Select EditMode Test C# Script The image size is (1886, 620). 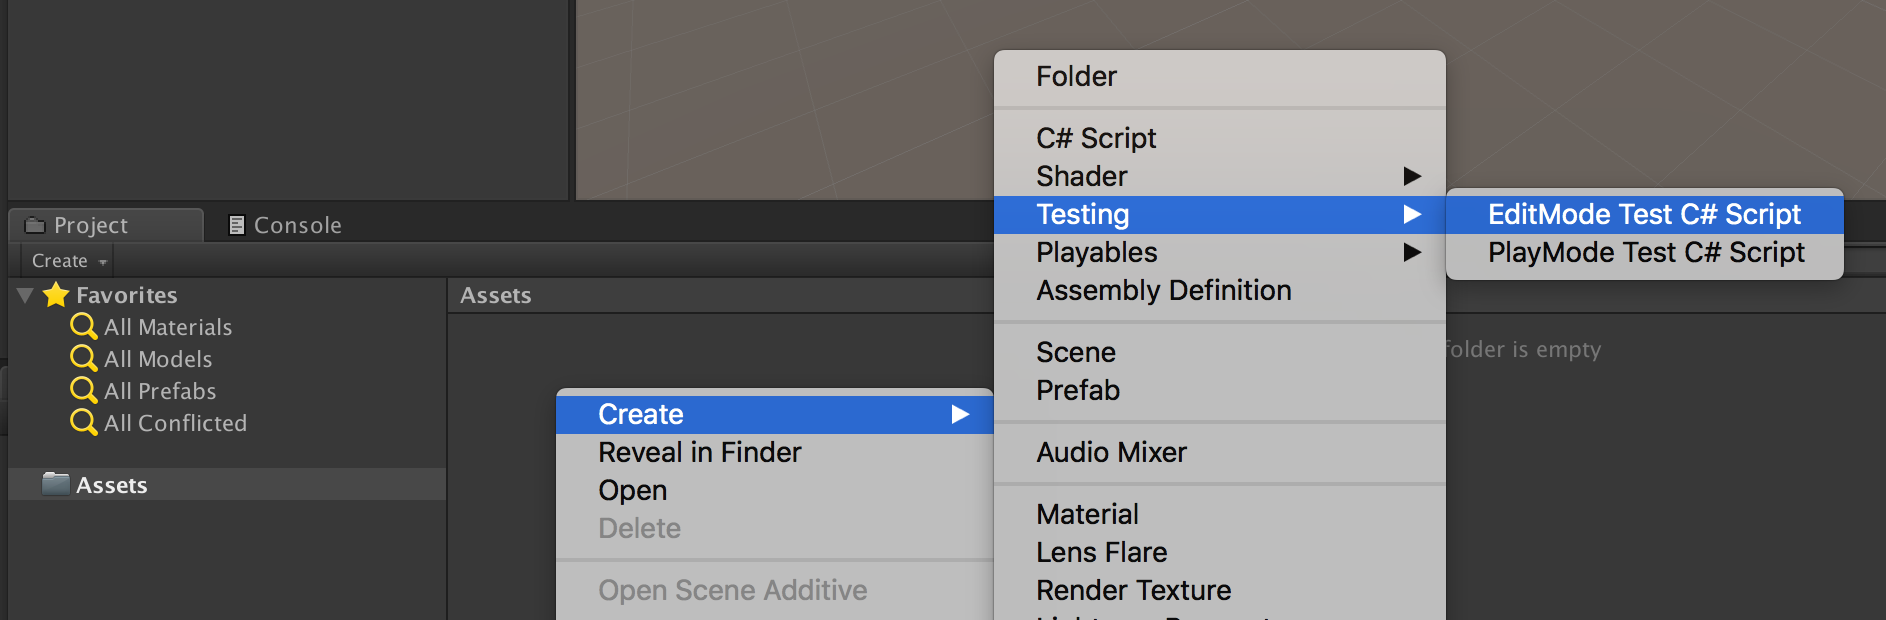[x=1644, y=214]
